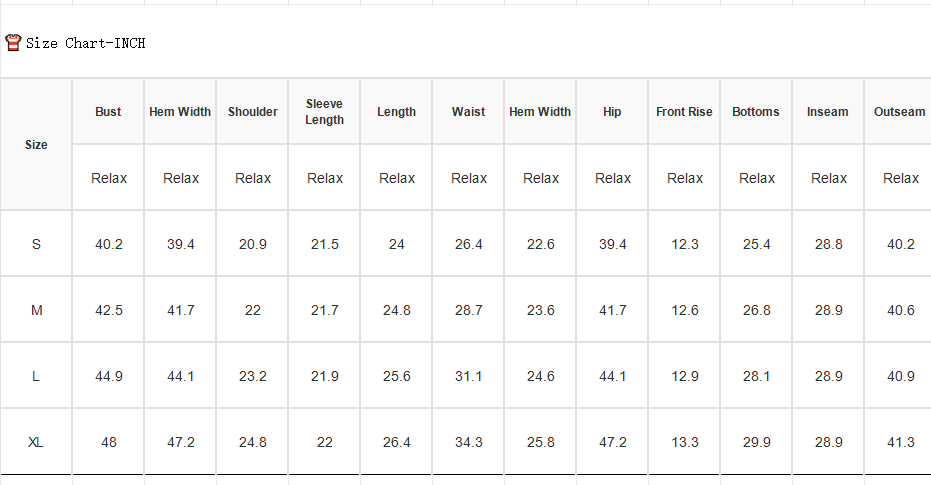
Task: Click the L size row label
Action: [x=36, y=376]
